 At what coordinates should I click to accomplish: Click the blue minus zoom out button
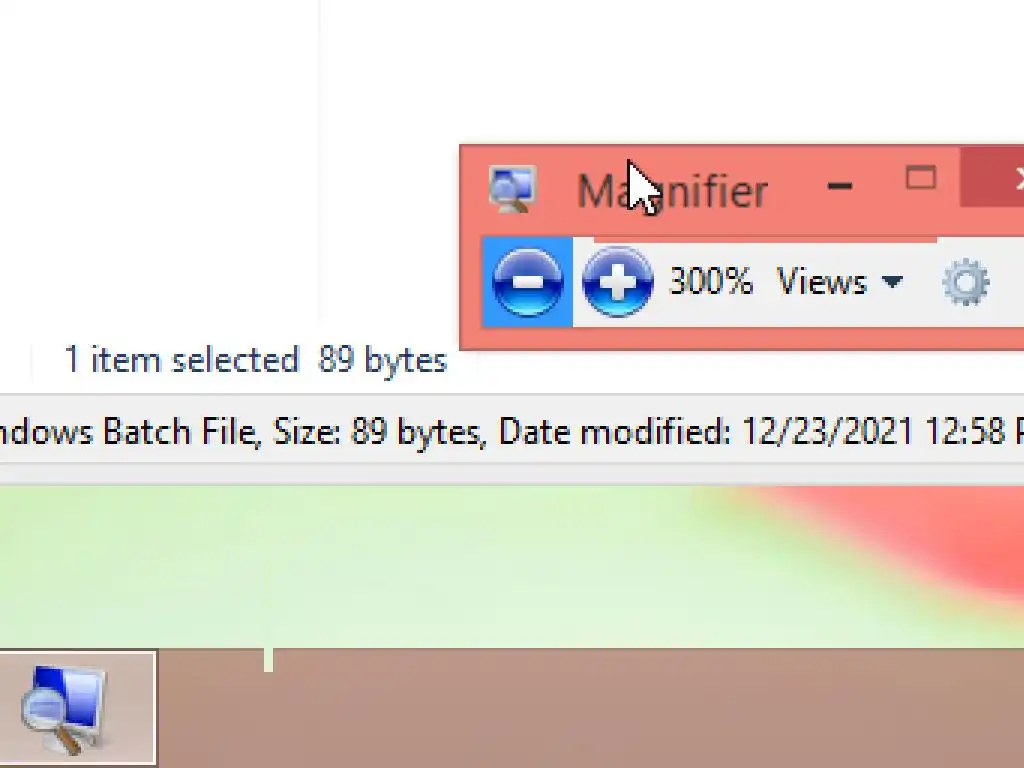(x=528, y=282)
